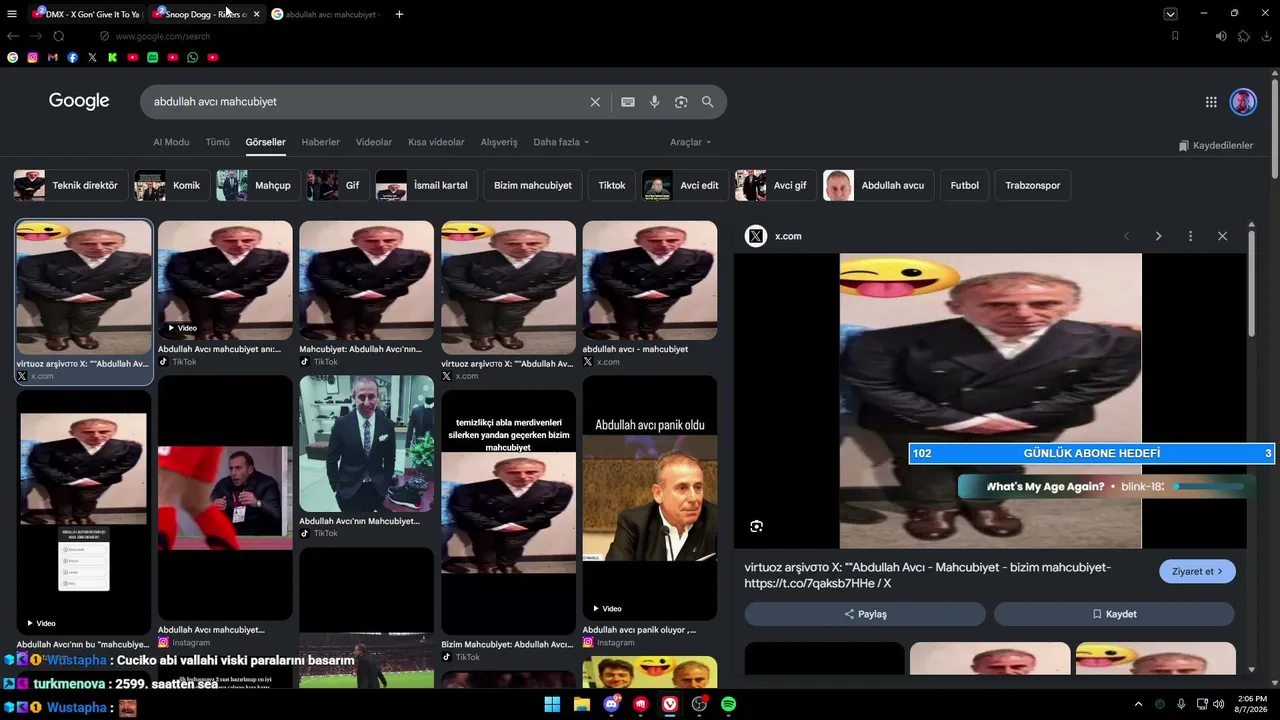Open the browser tab list dropdown
The width and height of the screenshot is (1280, 720).
tap(1170, 14)
